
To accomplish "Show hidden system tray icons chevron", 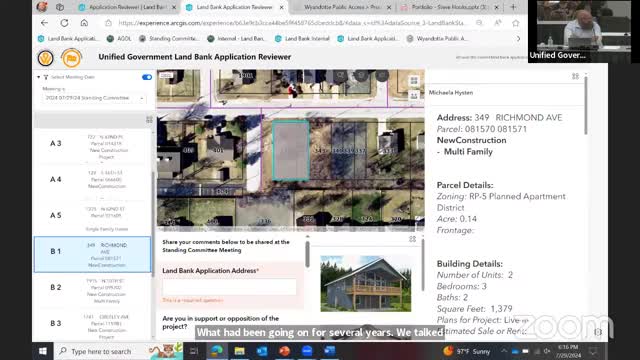I will click(504, 351).
